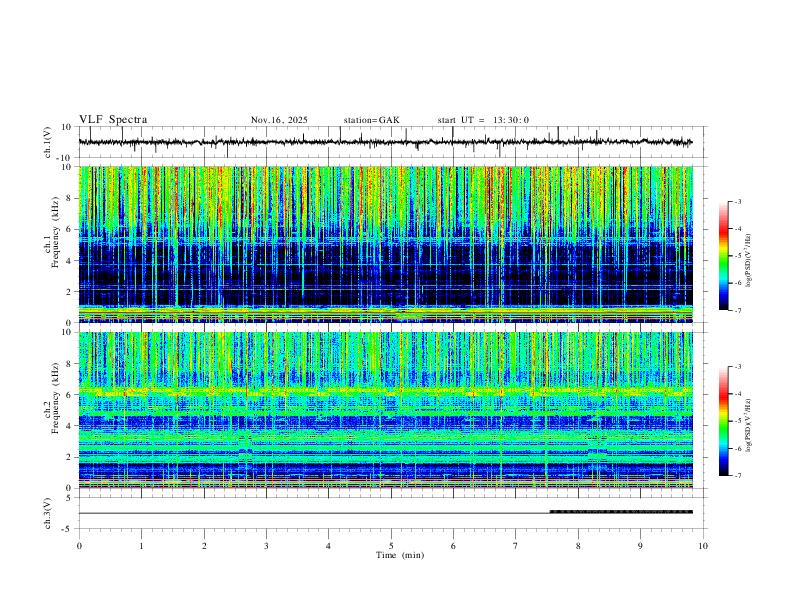This screenshot has height=612, width=792.
Task: Click the ch.1 spectrogram panel
Action: (x=385, y=244)
